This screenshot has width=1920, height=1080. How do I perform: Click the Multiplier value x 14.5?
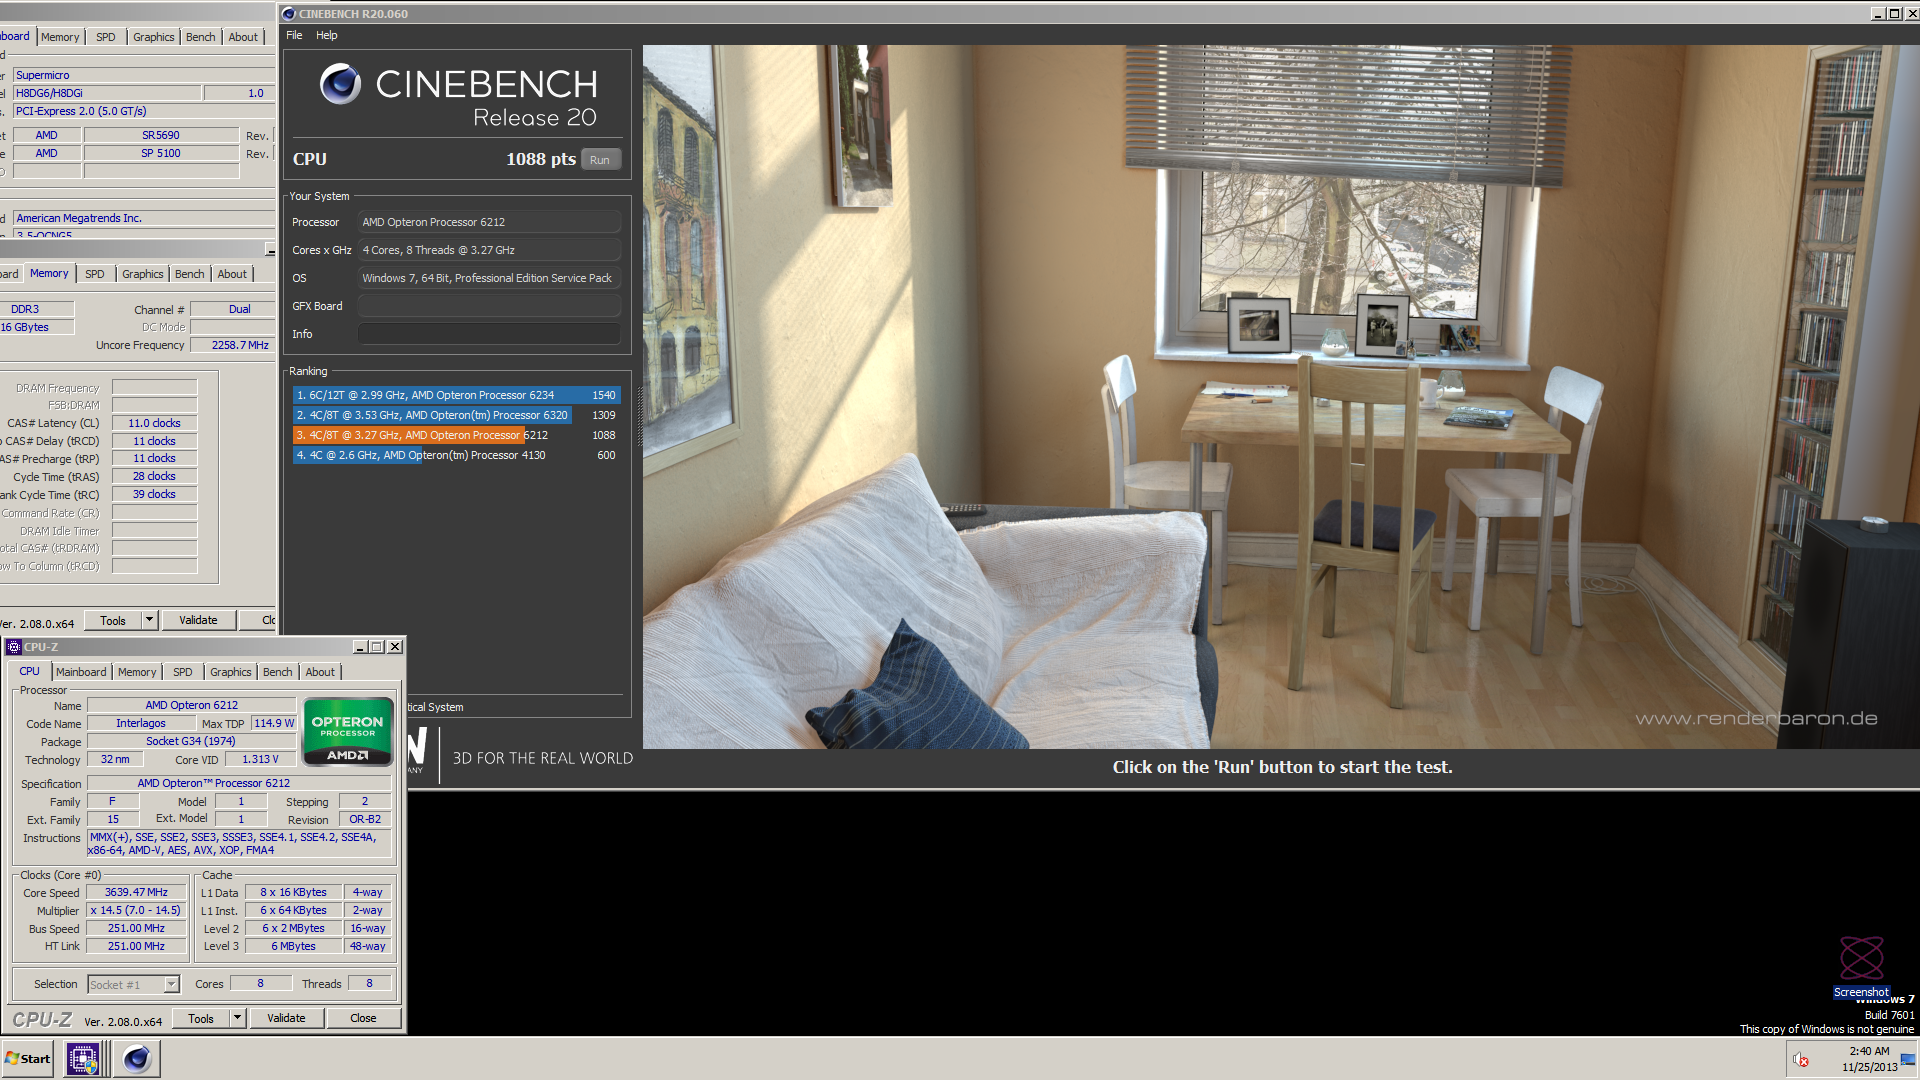[x=136, y=911]
